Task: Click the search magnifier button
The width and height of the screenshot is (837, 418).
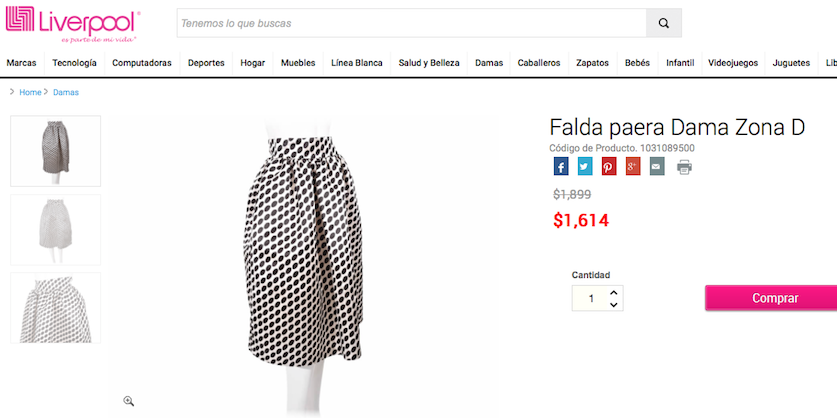Action: point(664,23)
